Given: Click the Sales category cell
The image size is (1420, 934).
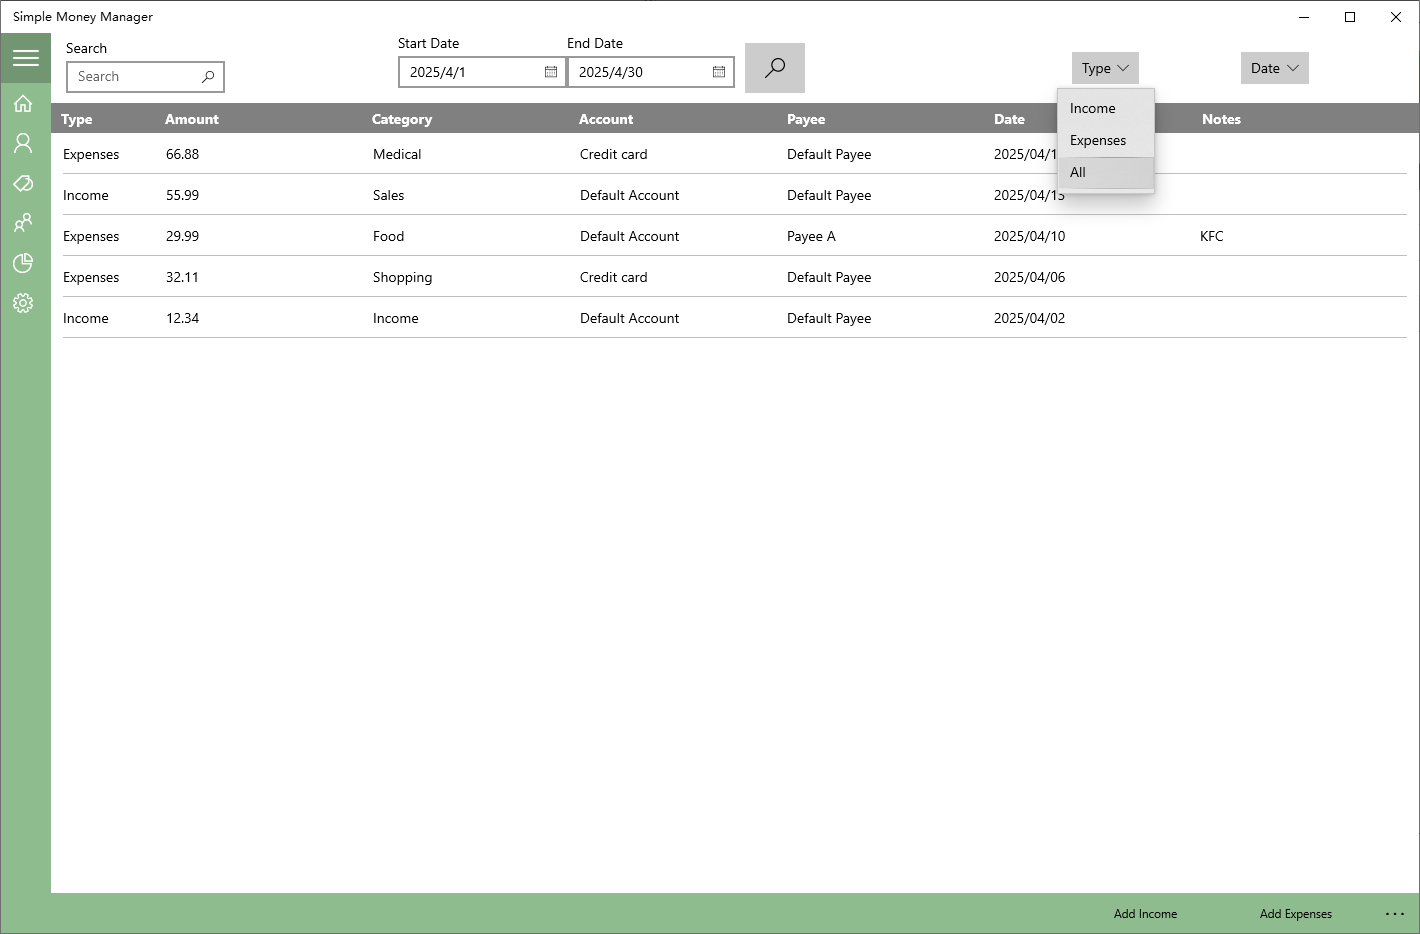Looking at the screenshot, I should (389, 195).
